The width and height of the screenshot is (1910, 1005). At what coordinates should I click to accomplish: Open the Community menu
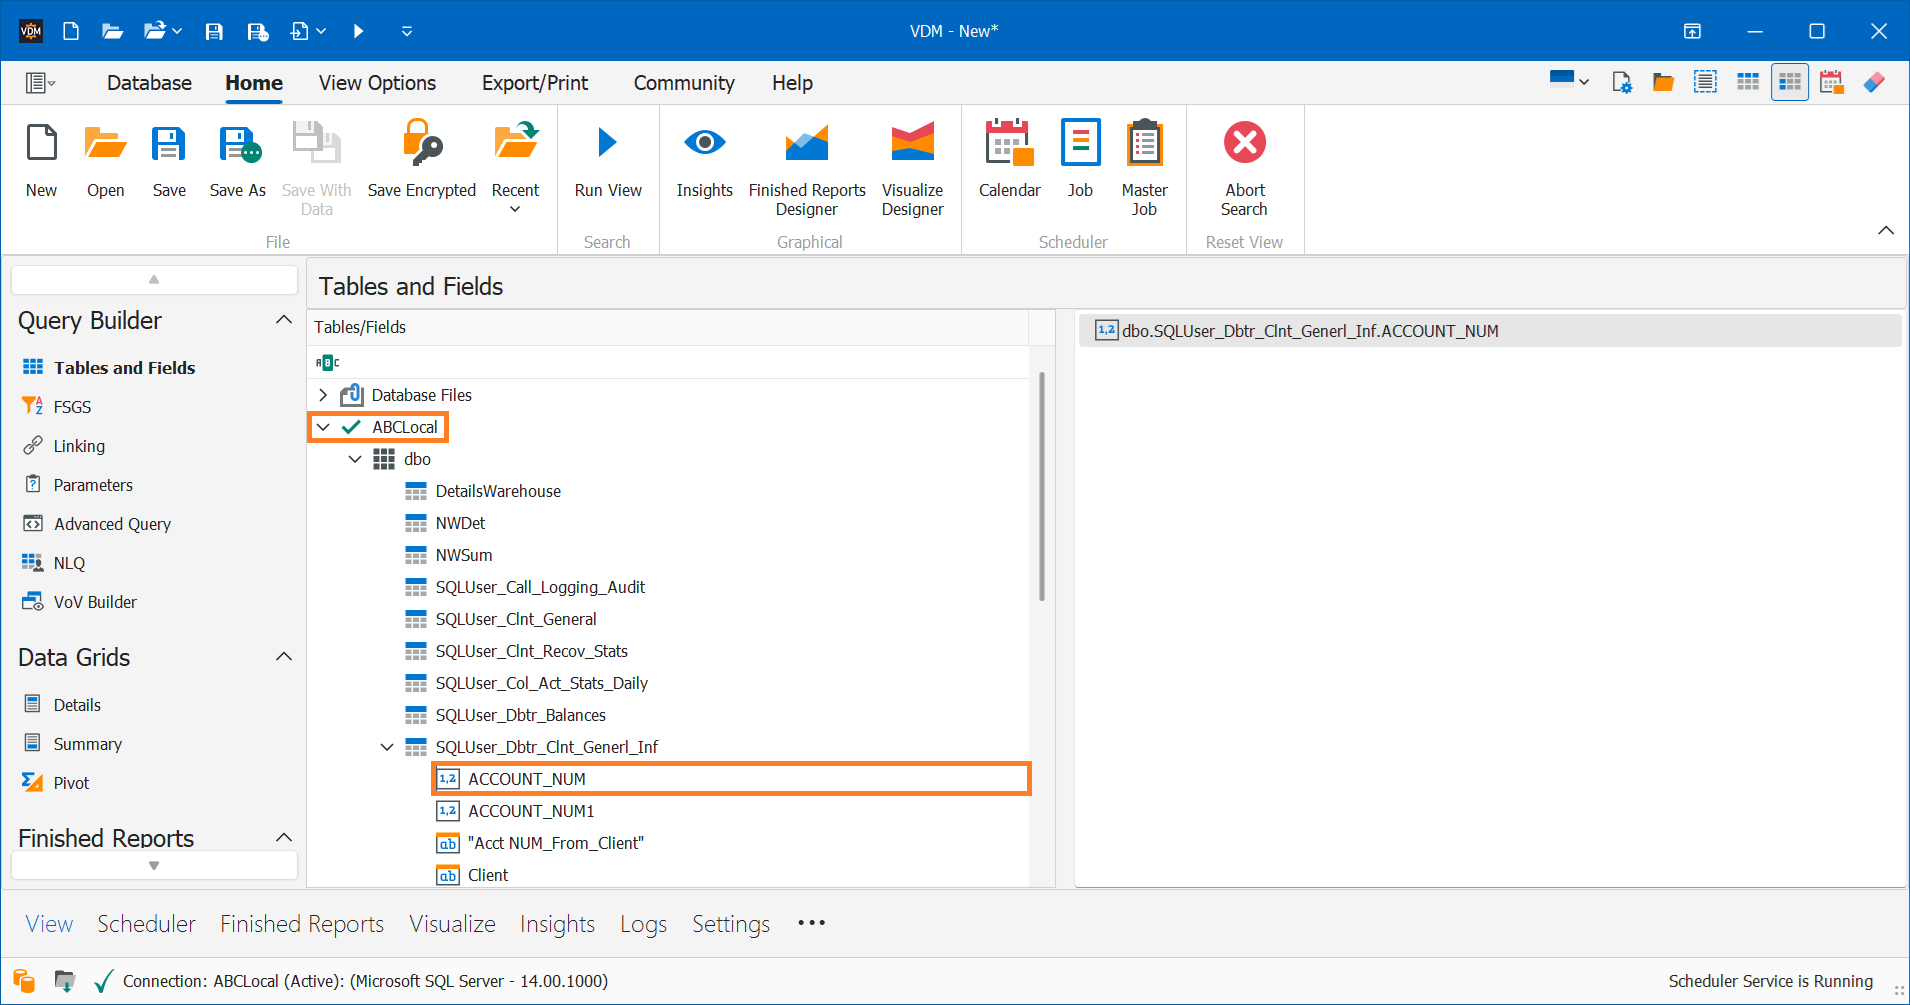pyautogui.click(x=683, y=82)
